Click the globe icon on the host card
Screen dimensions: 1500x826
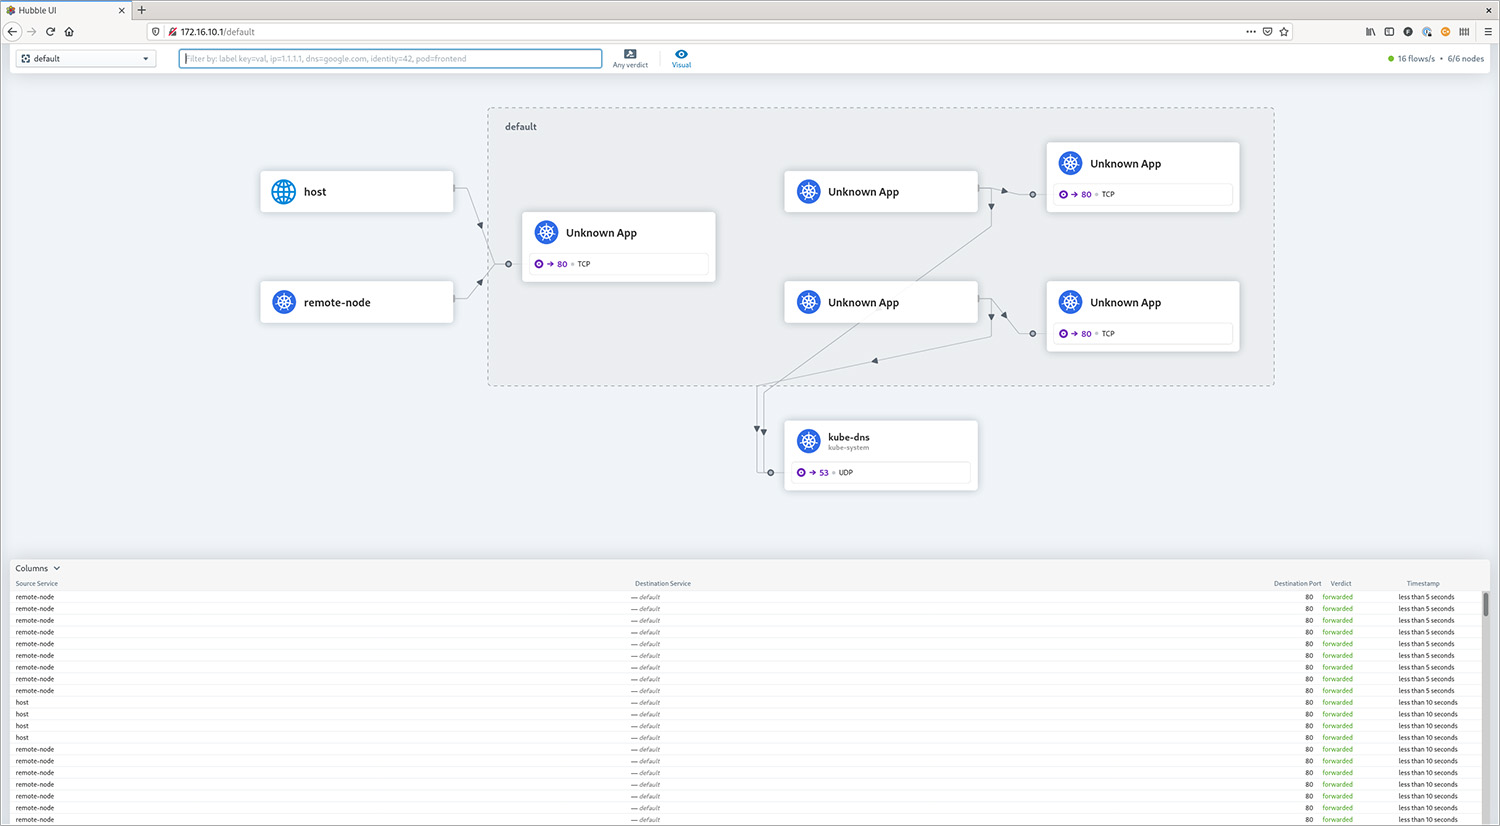click(284, 191)
